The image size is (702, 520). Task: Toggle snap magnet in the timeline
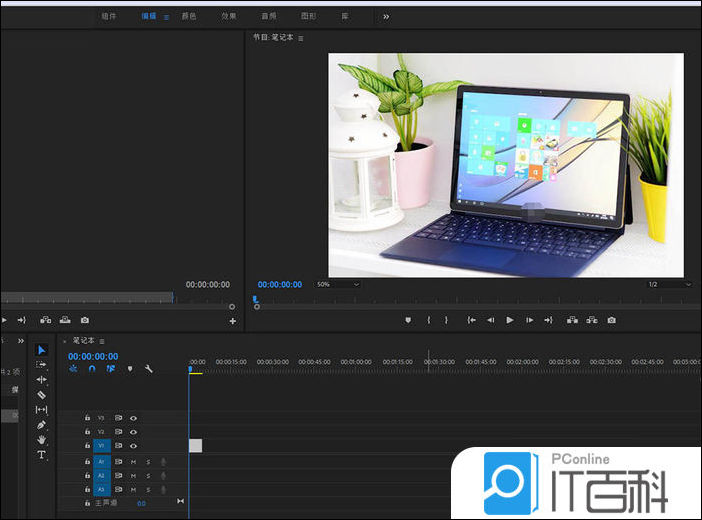(92, 369)
